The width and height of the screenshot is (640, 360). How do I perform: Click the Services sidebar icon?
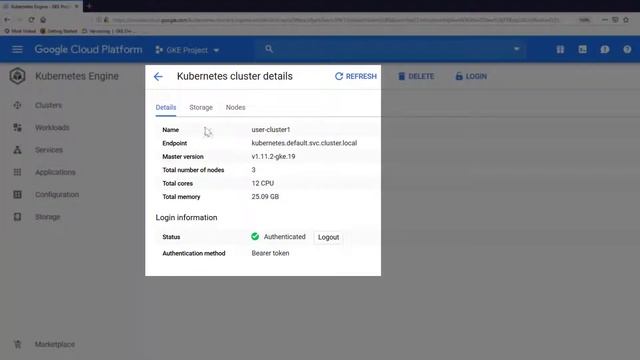(17, 150)
